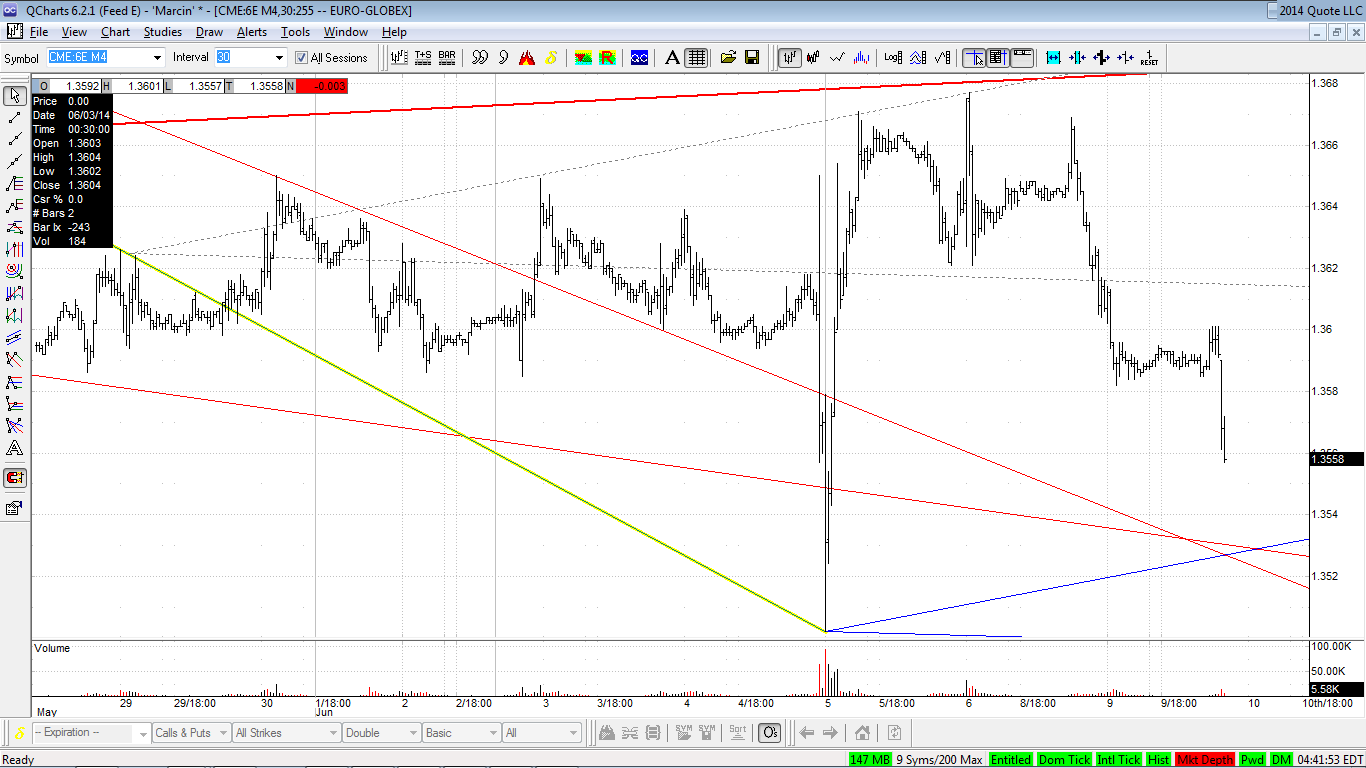
Task: Click the Dom Tick status indicator
Action: pos(1065,760)
